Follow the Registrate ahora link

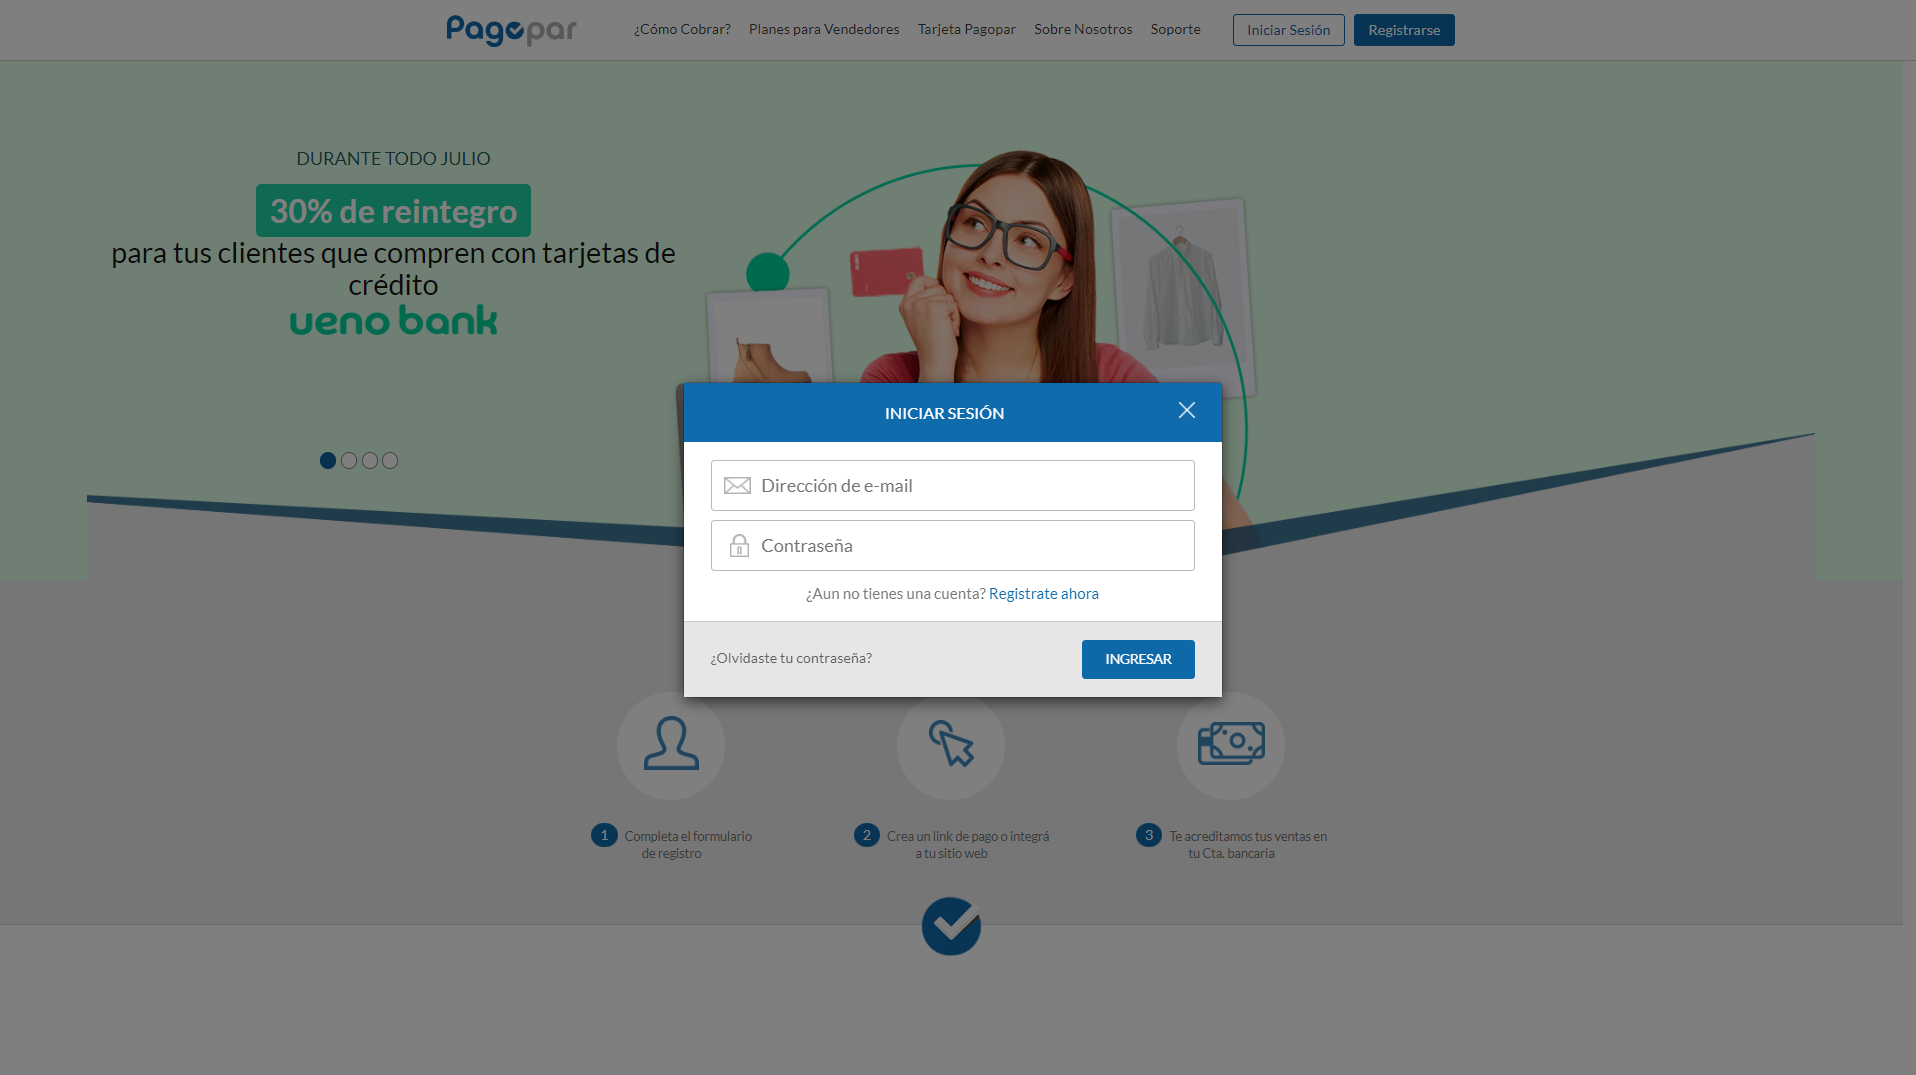click(x=1043, y=593)
